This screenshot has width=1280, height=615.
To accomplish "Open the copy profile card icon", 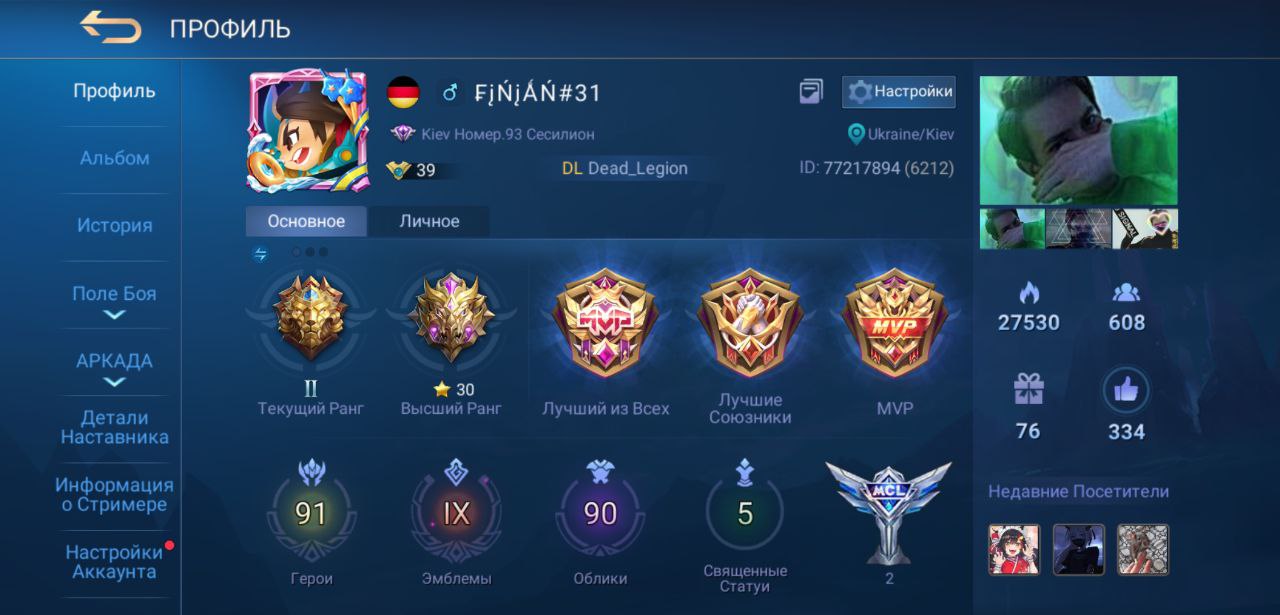I will (x=811, y=92).
